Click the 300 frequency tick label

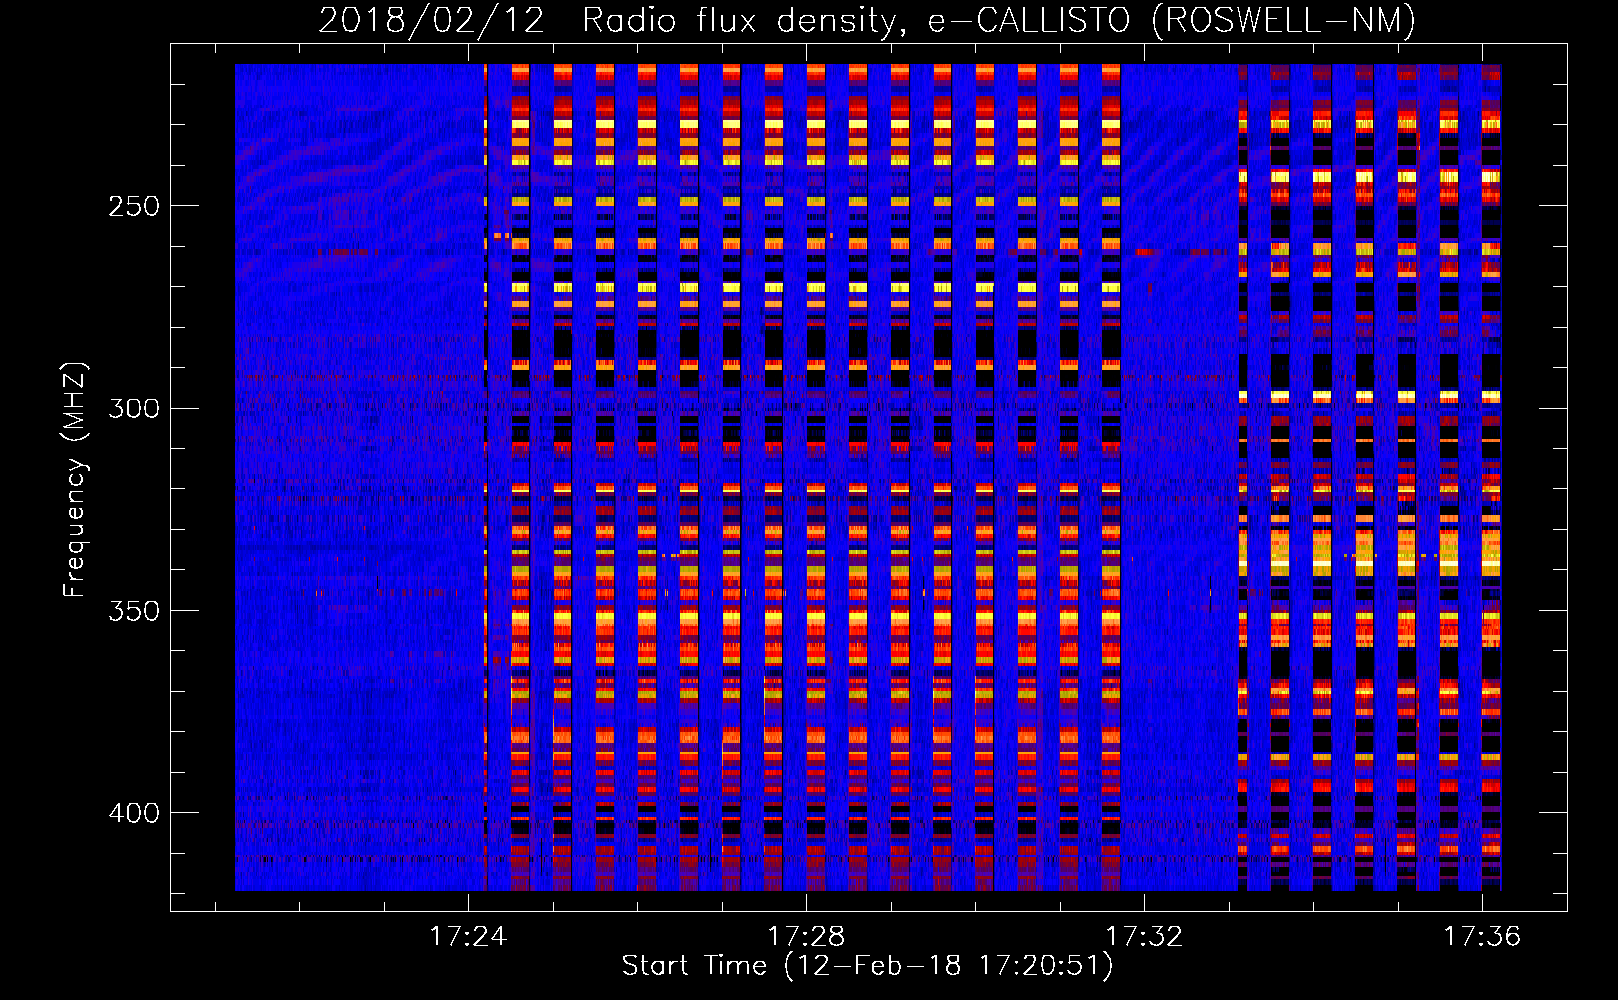point(133,409)
